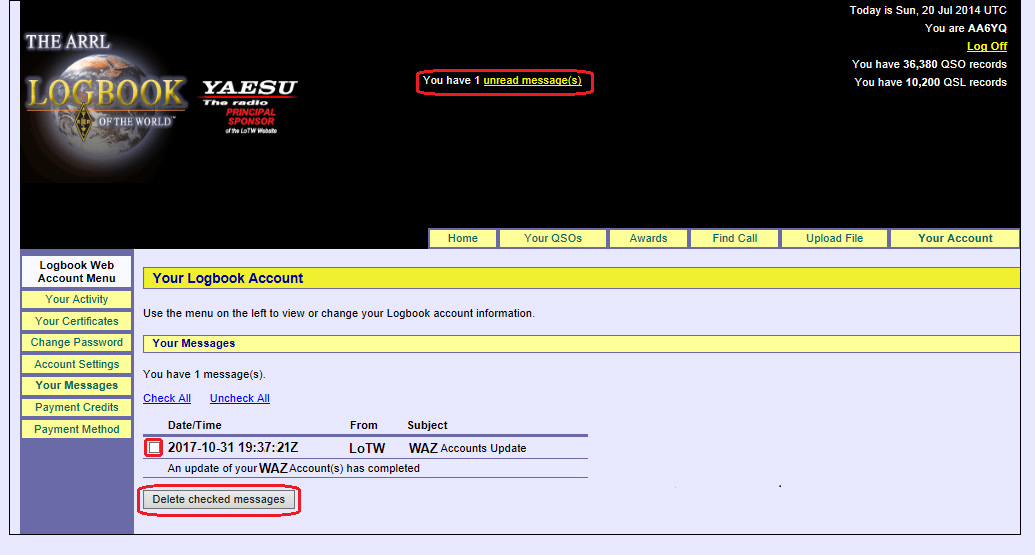Open the Upload File tab

pos(834,238)
